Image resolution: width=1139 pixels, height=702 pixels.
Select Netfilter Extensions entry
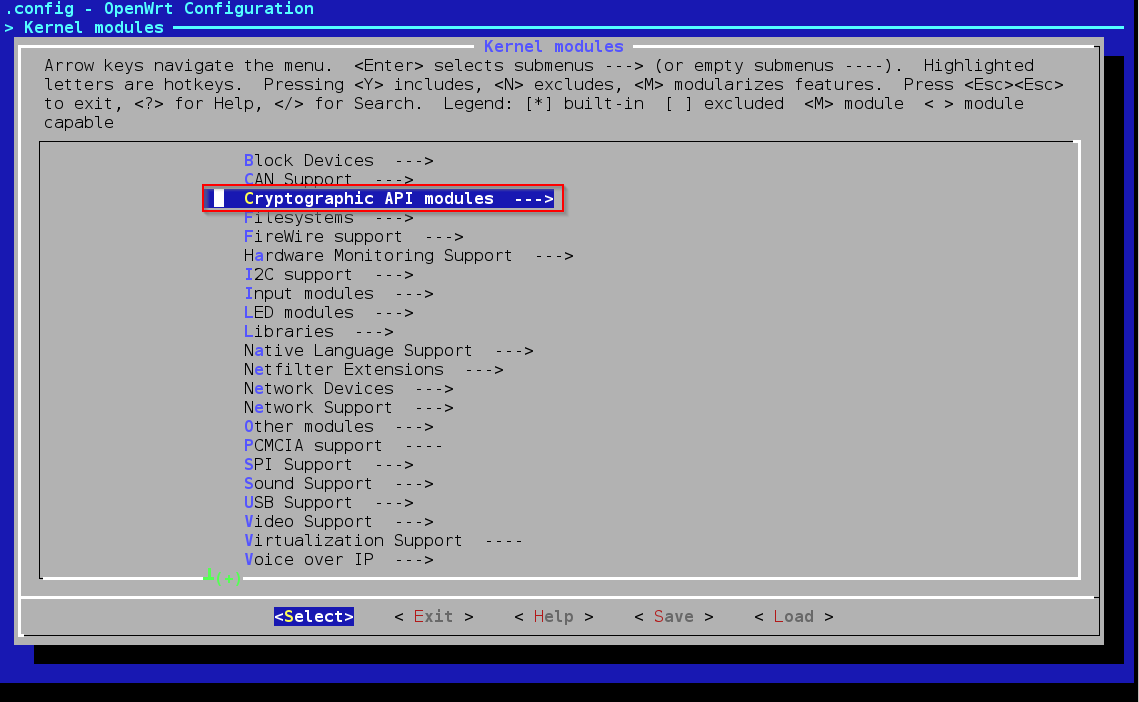pyautogui.click(x=373, y=370)
